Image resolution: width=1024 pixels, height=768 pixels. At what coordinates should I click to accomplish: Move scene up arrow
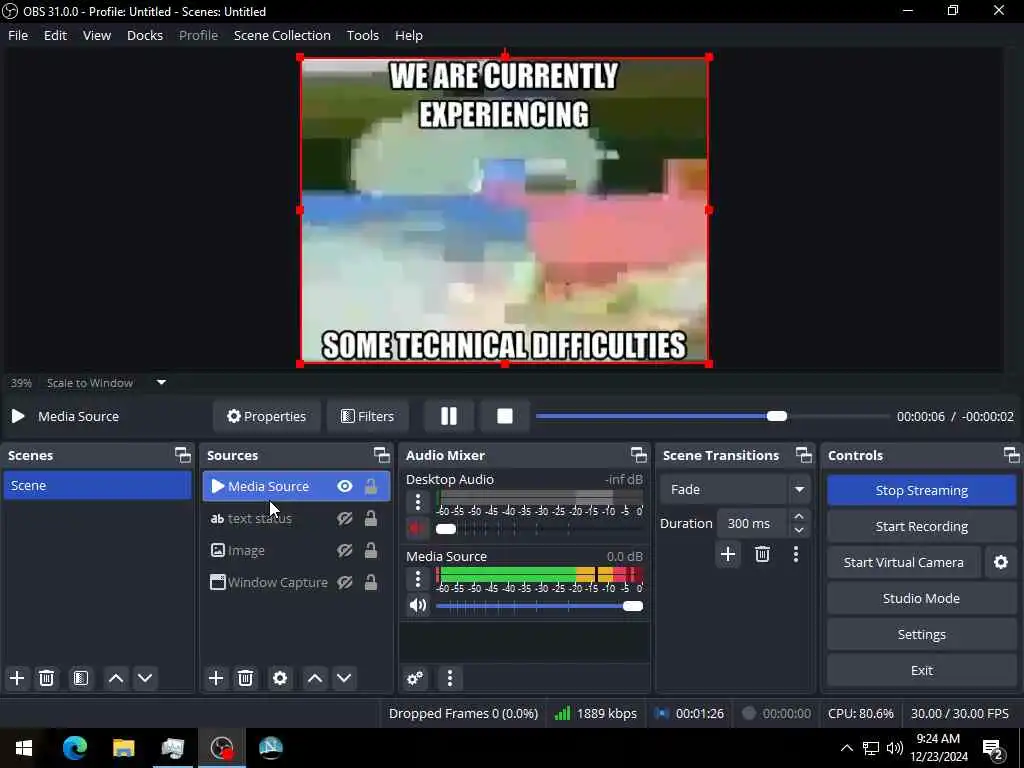[116, 678]
